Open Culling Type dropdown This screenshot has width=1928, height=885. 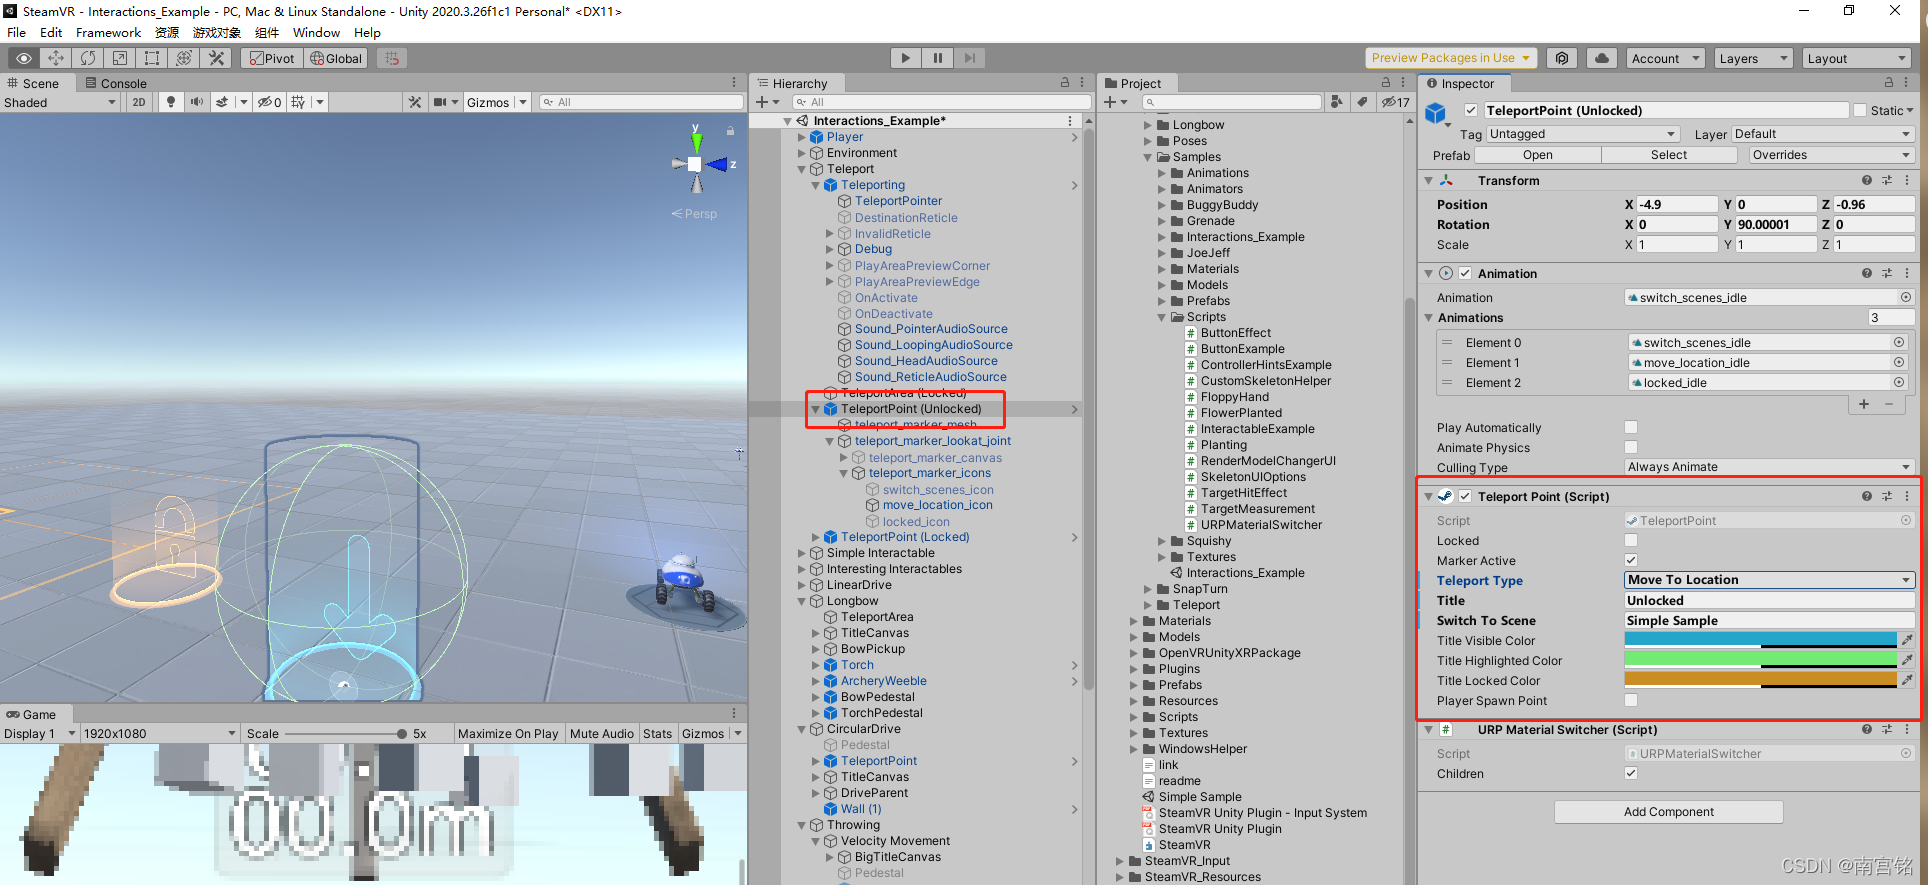tap(1769, 467)
